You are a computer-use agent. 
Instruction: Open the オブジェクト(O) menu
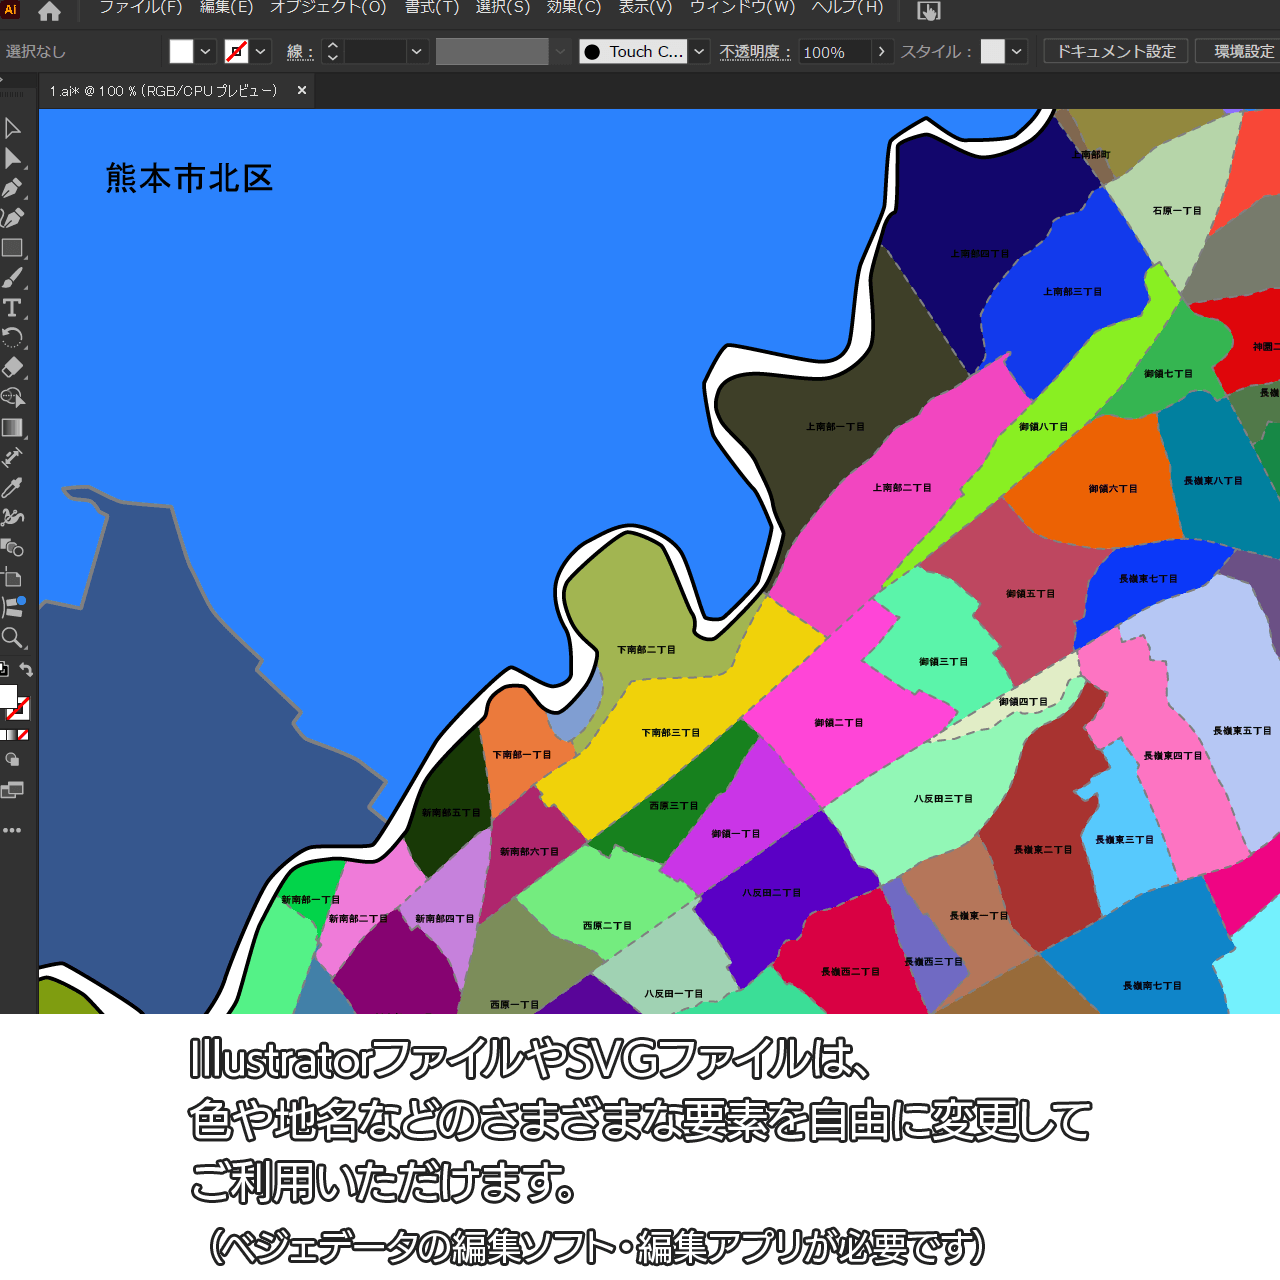pos(328,8)
